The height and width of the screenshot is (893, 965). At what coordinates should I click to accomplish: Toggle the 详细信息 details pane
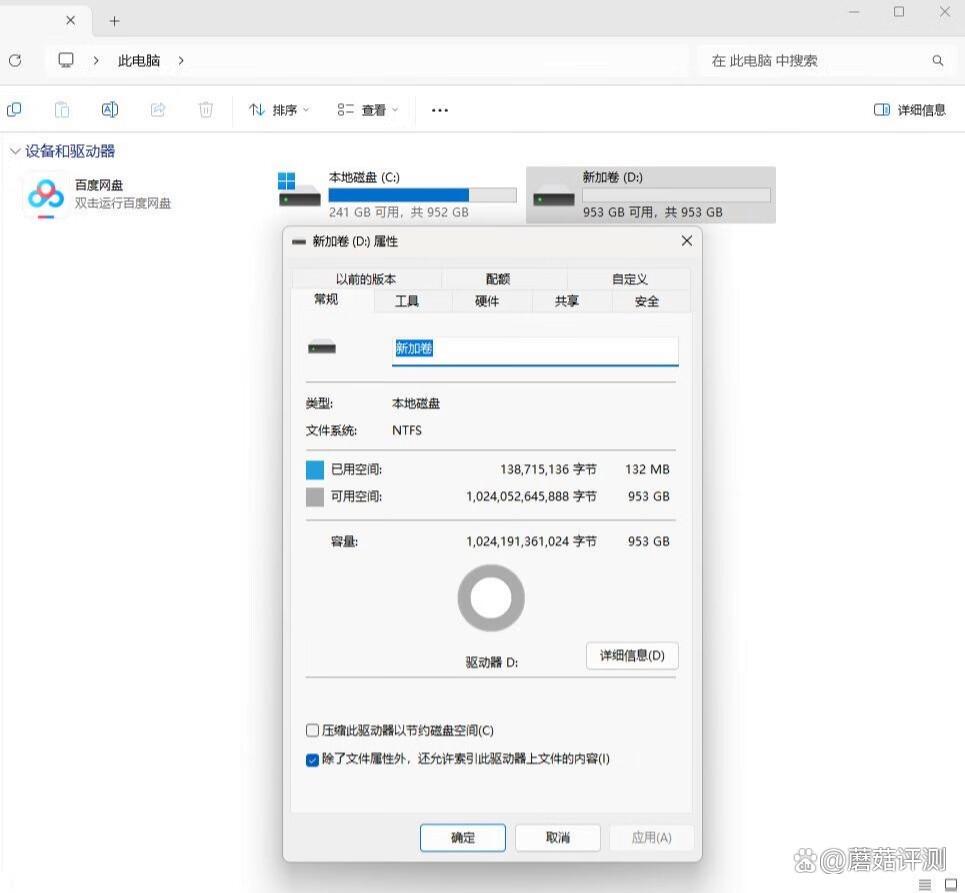click(x=910, y=110)
